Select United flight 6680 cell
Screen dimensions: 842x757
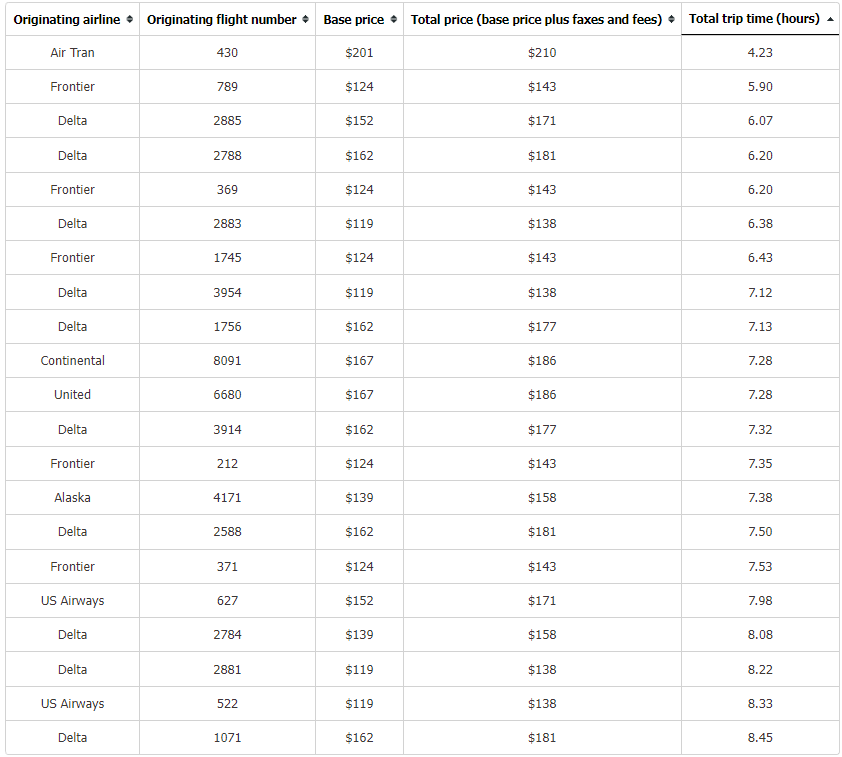pos(227,395)
